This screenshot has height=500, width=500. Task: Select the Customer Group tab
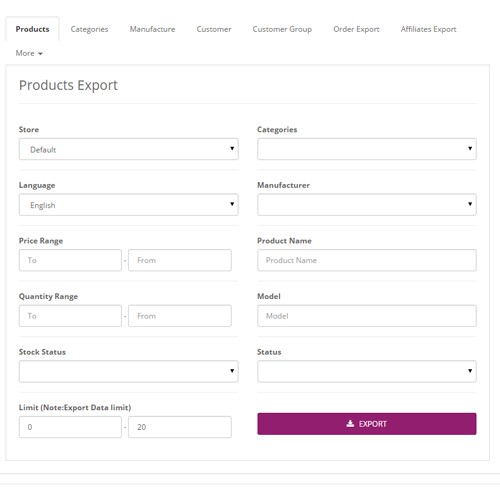(282, 29)
